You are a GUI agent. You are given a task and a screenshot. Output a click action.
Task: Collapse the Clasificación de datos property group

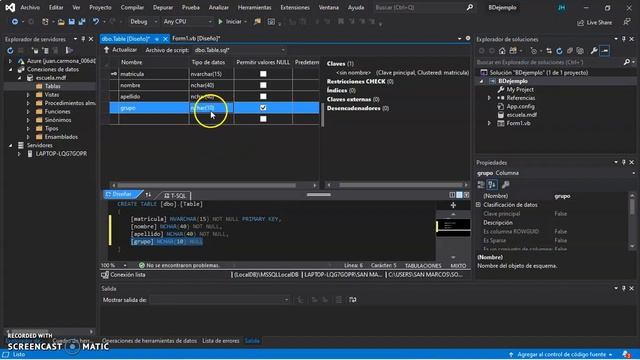(478, 205)
